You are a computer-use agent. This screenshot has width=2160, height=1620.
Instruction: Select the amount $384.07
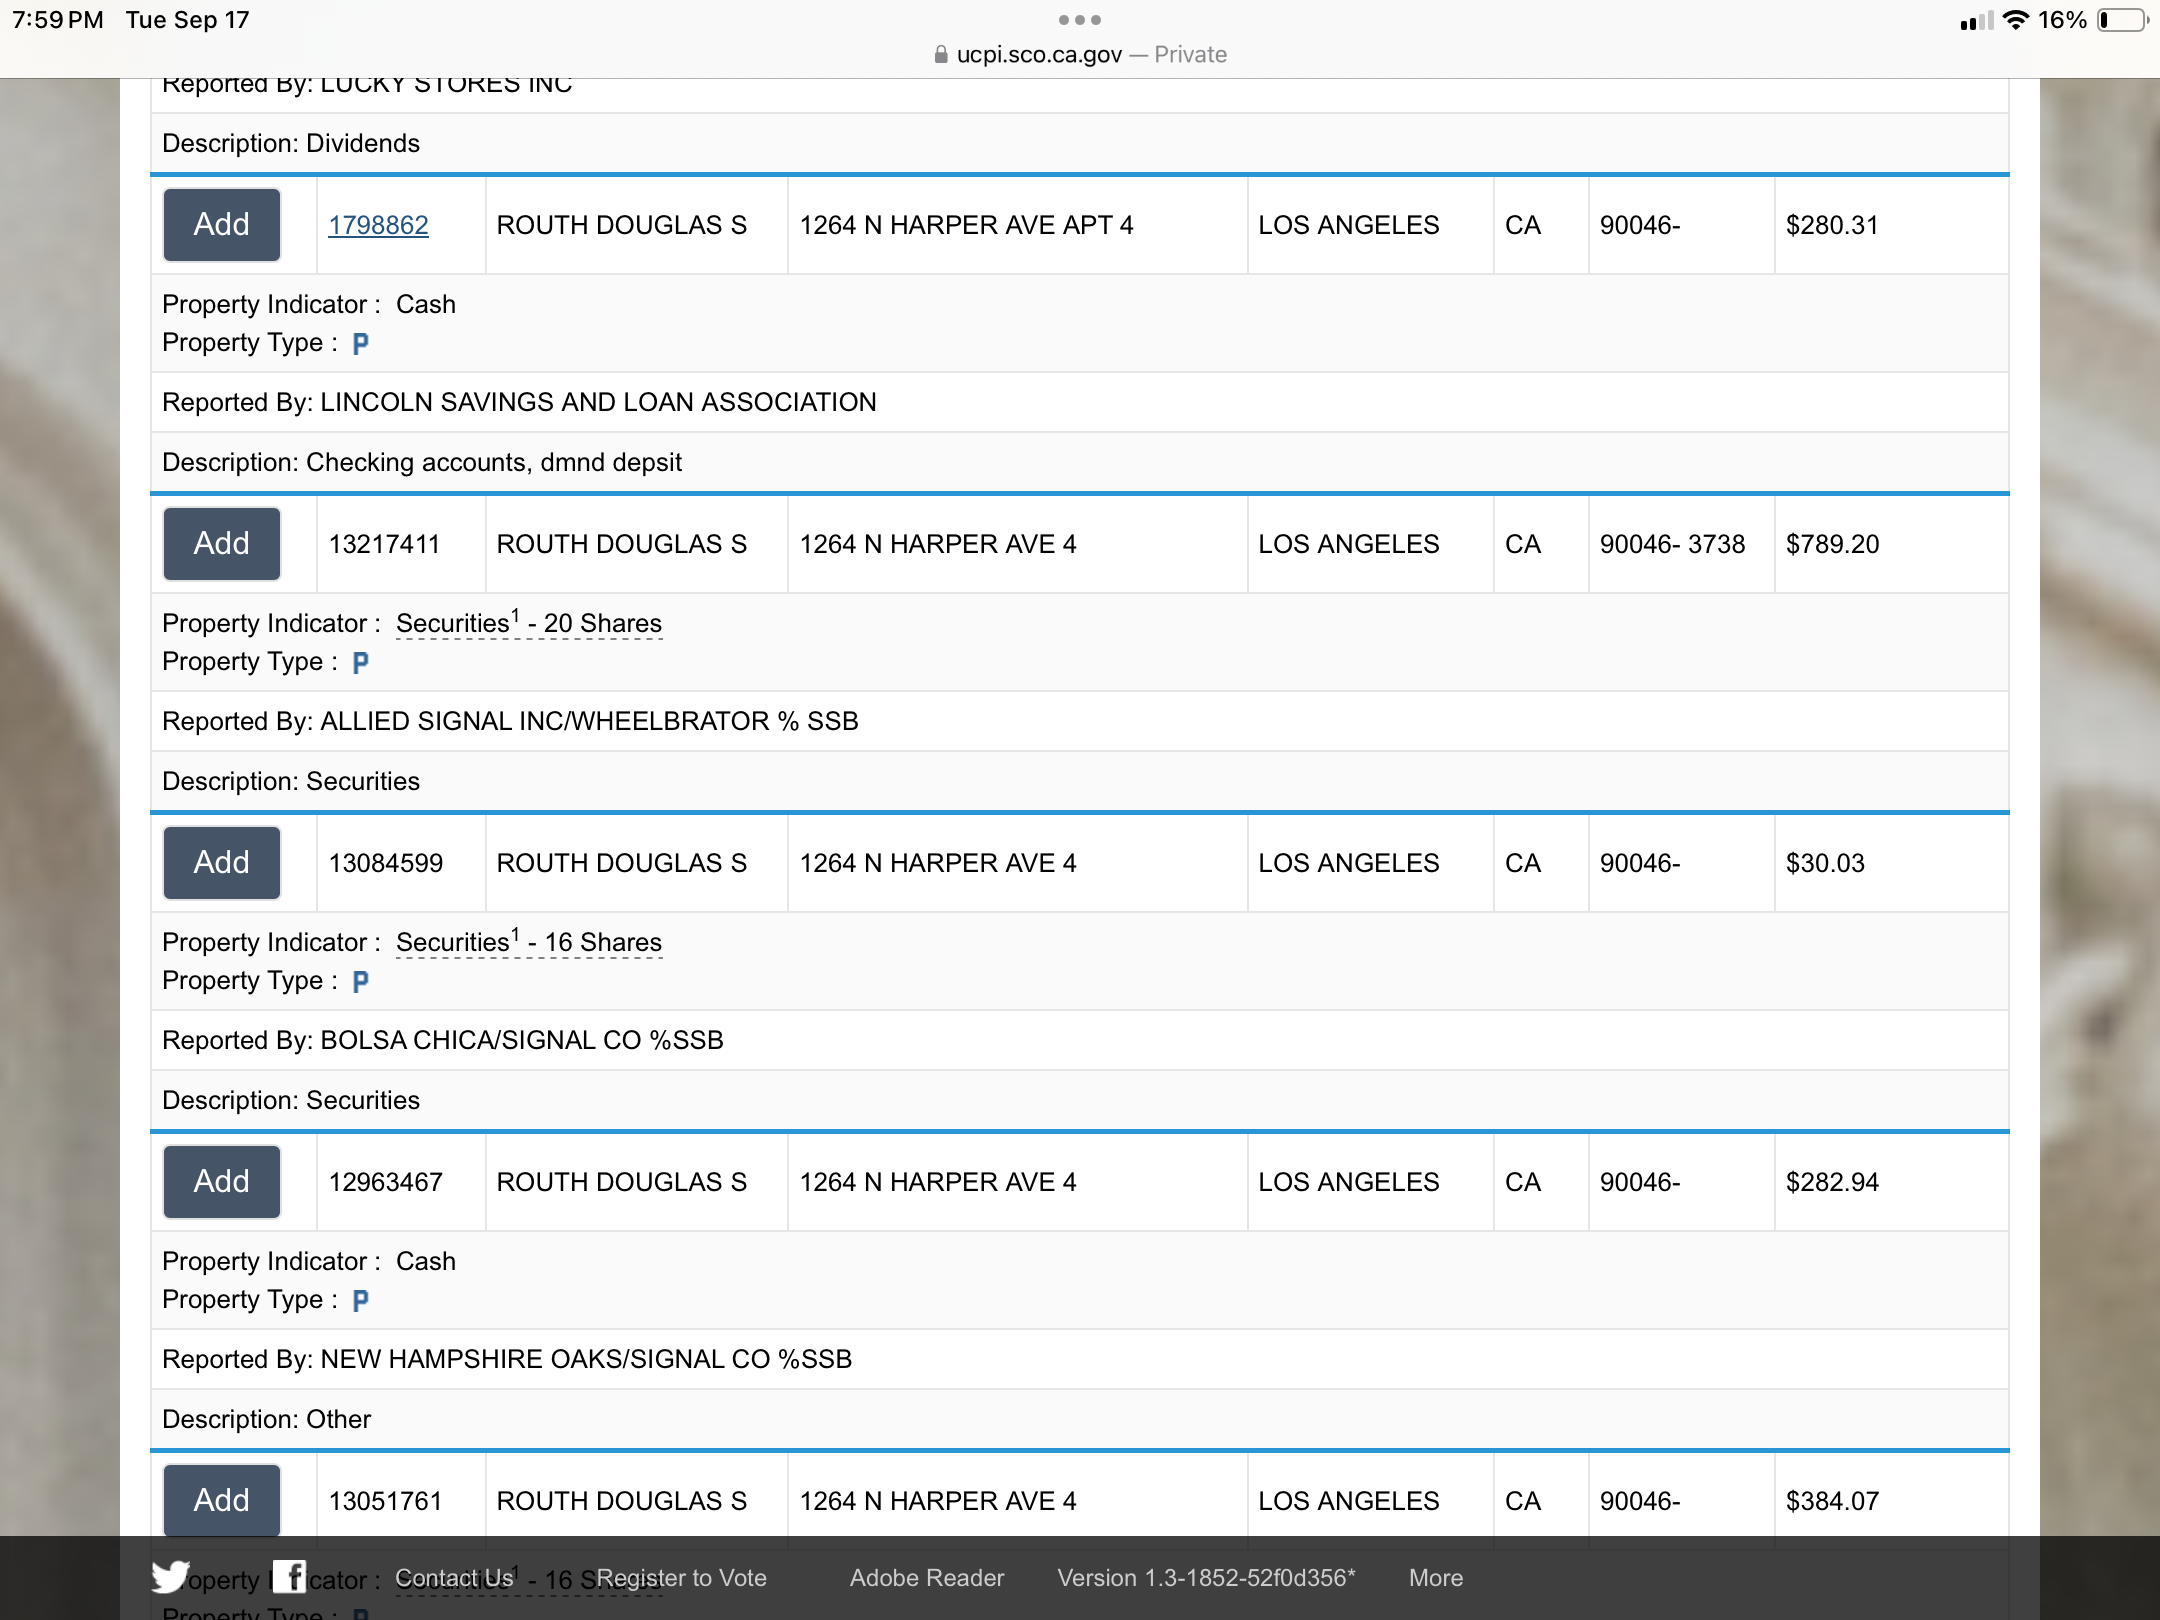[x=1833, y=1501]
